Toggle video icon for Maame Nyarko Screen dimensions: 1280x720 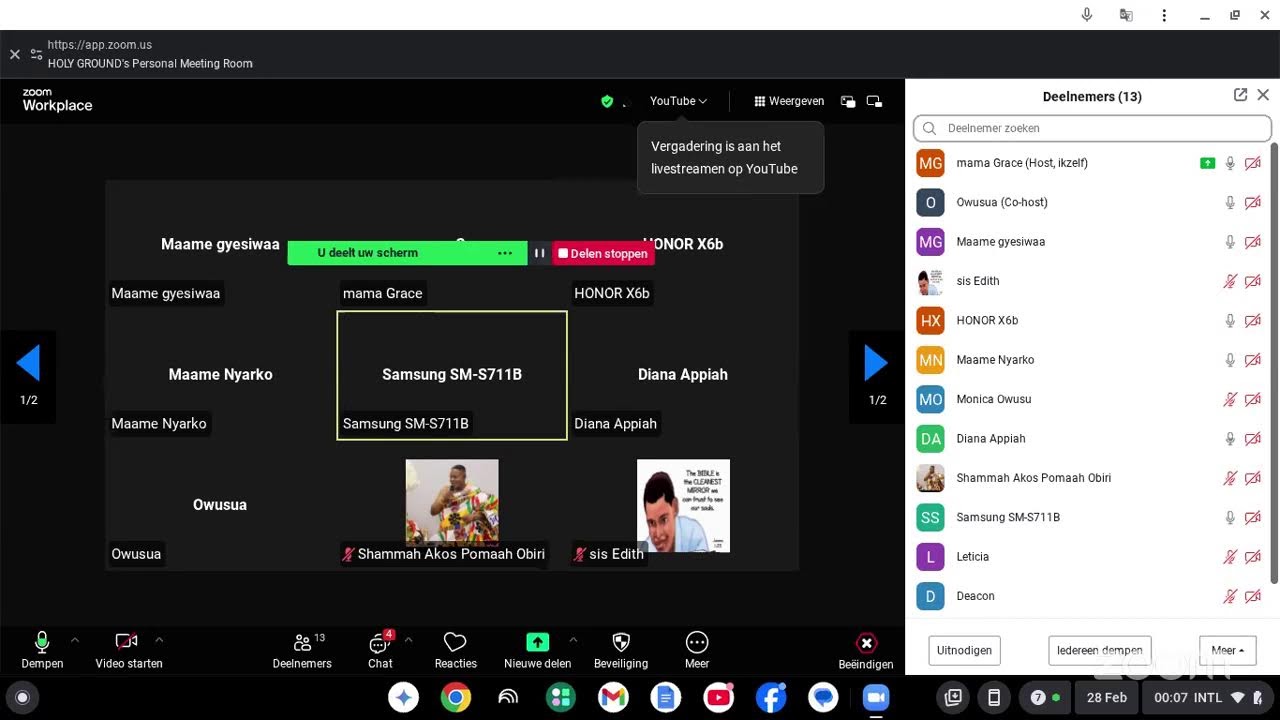click(x=1252, y=360)
